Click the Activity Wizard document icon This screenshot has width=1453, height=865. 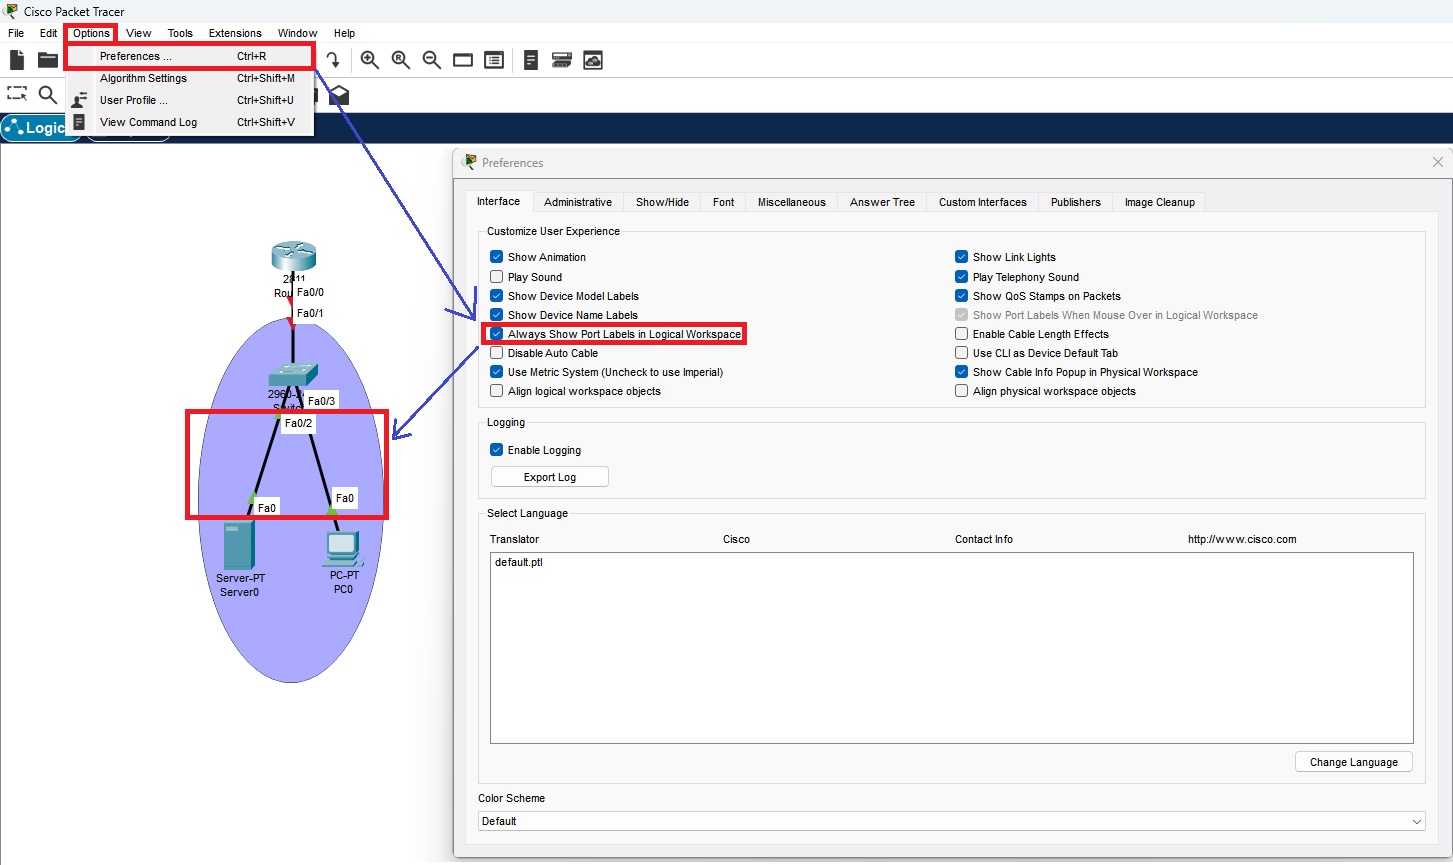tap(531, 60)
